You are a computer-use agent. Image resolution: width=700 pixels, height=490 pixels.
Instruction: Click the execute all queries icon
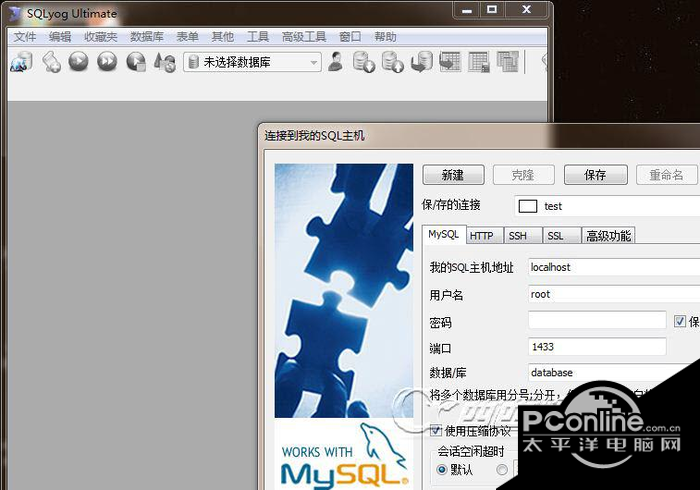coord(107,62)
